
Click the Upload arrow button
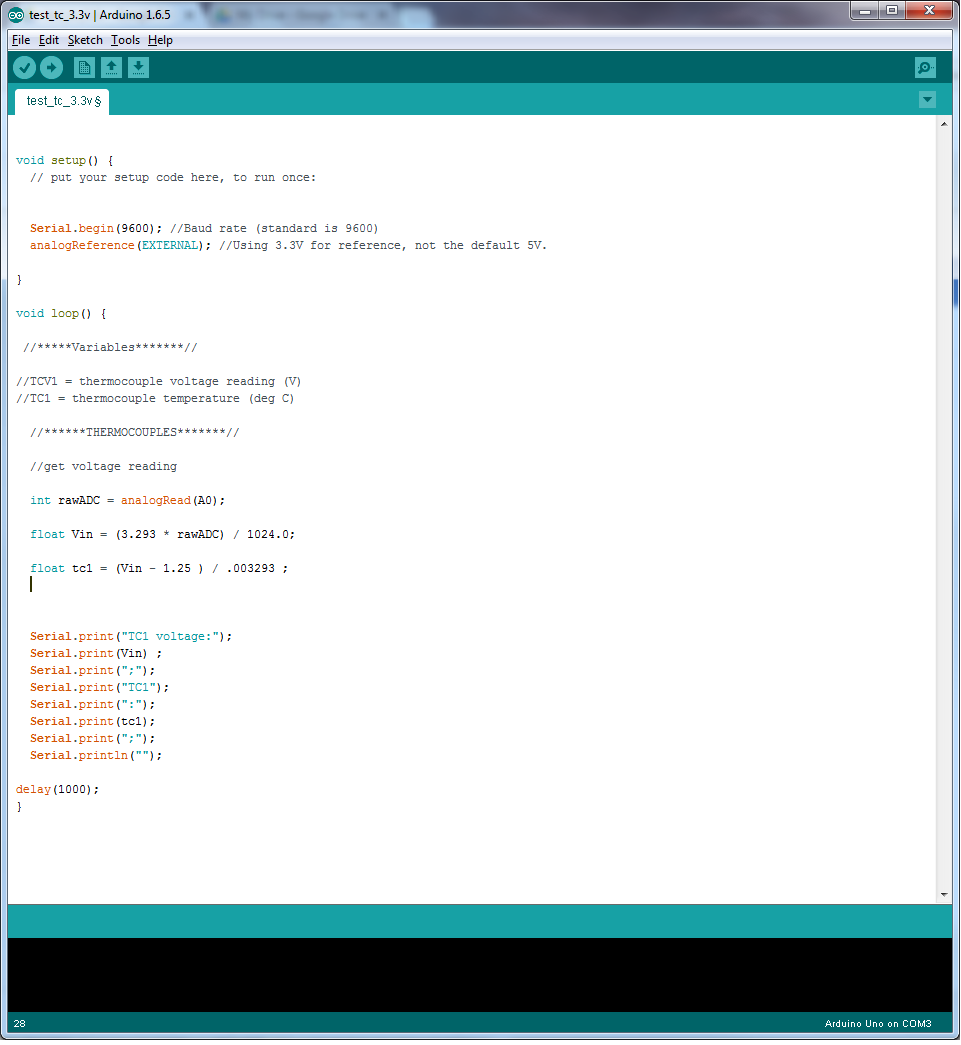click(x=51, y=67)
